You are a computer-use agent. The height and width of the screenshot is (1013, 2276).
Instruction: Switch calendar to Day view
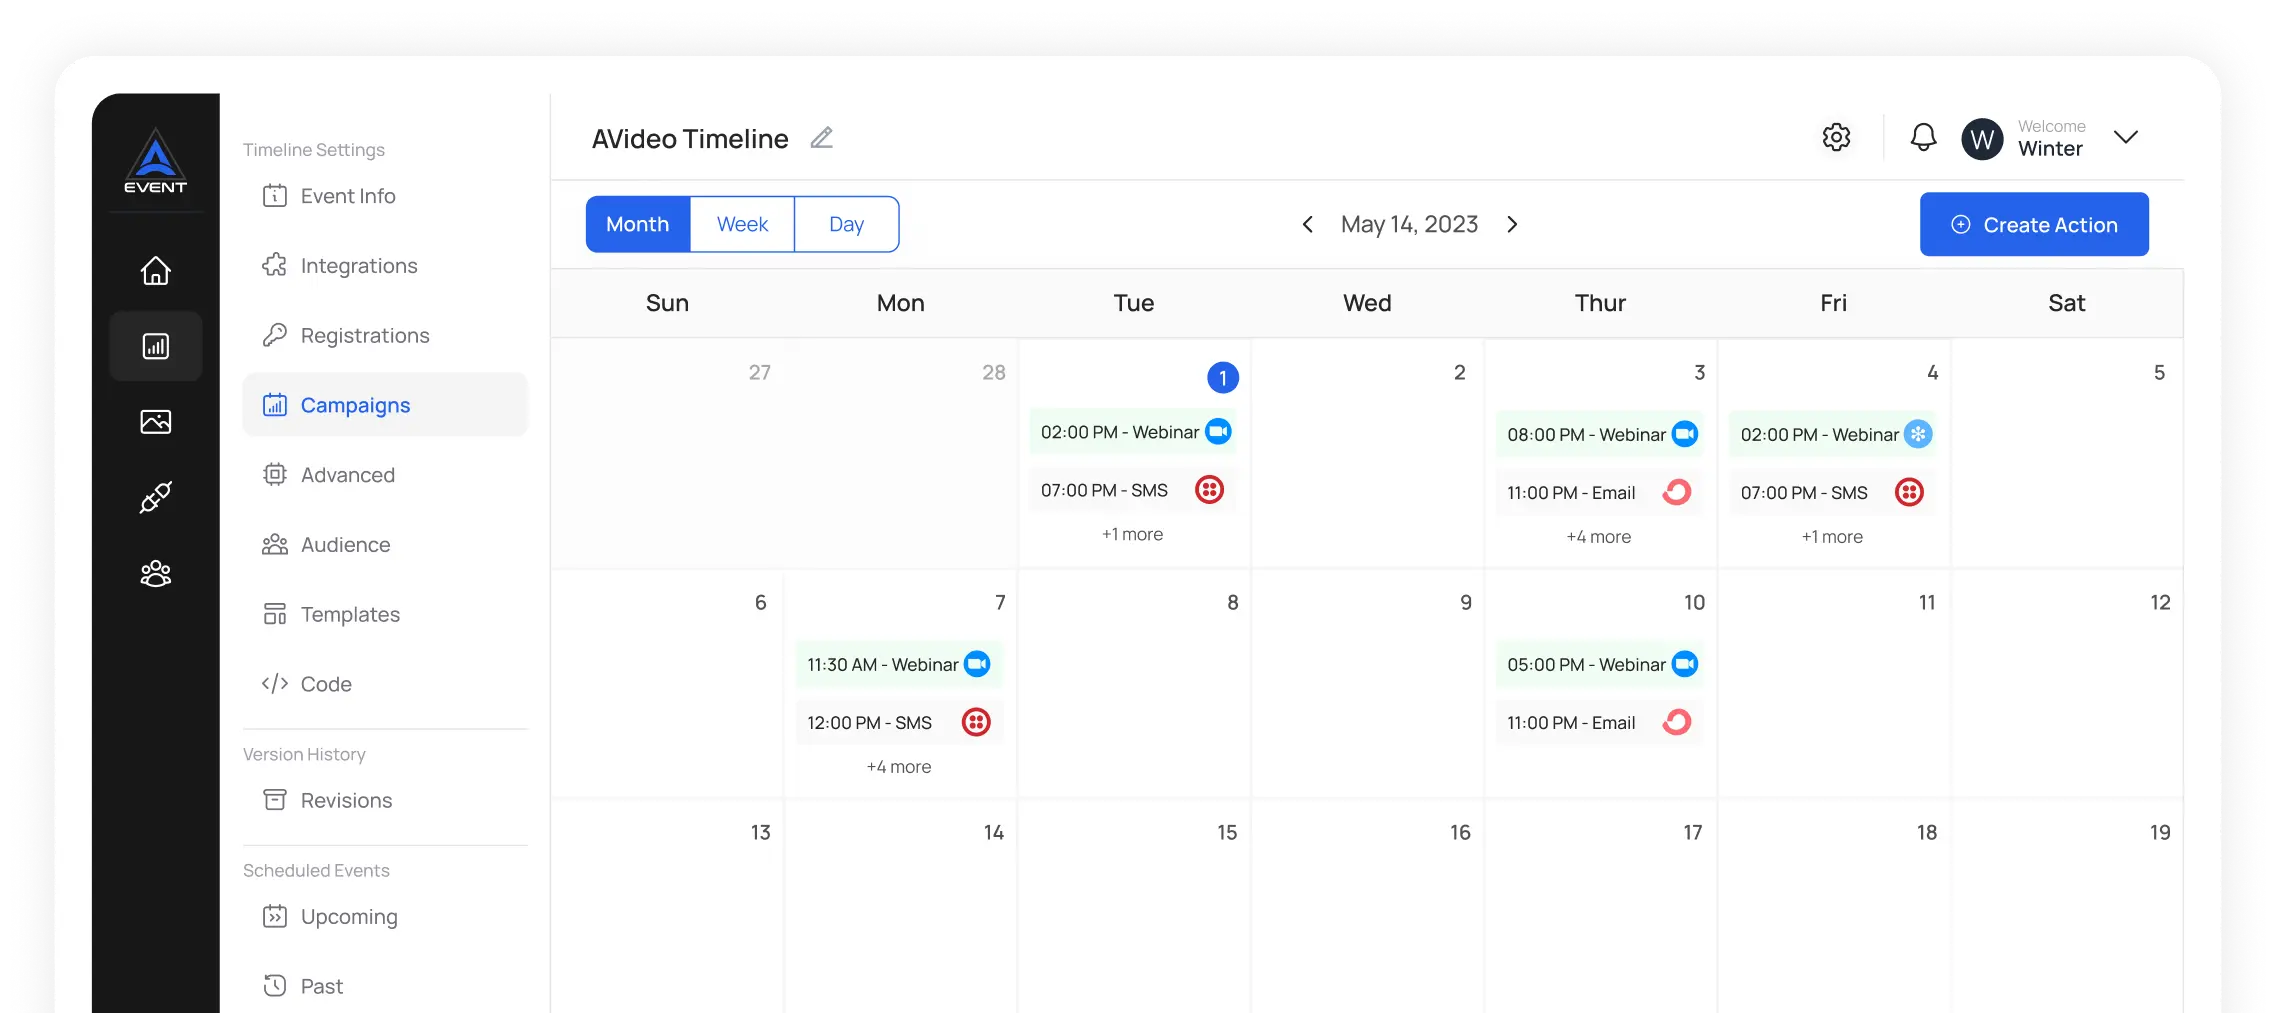point(846,224)
